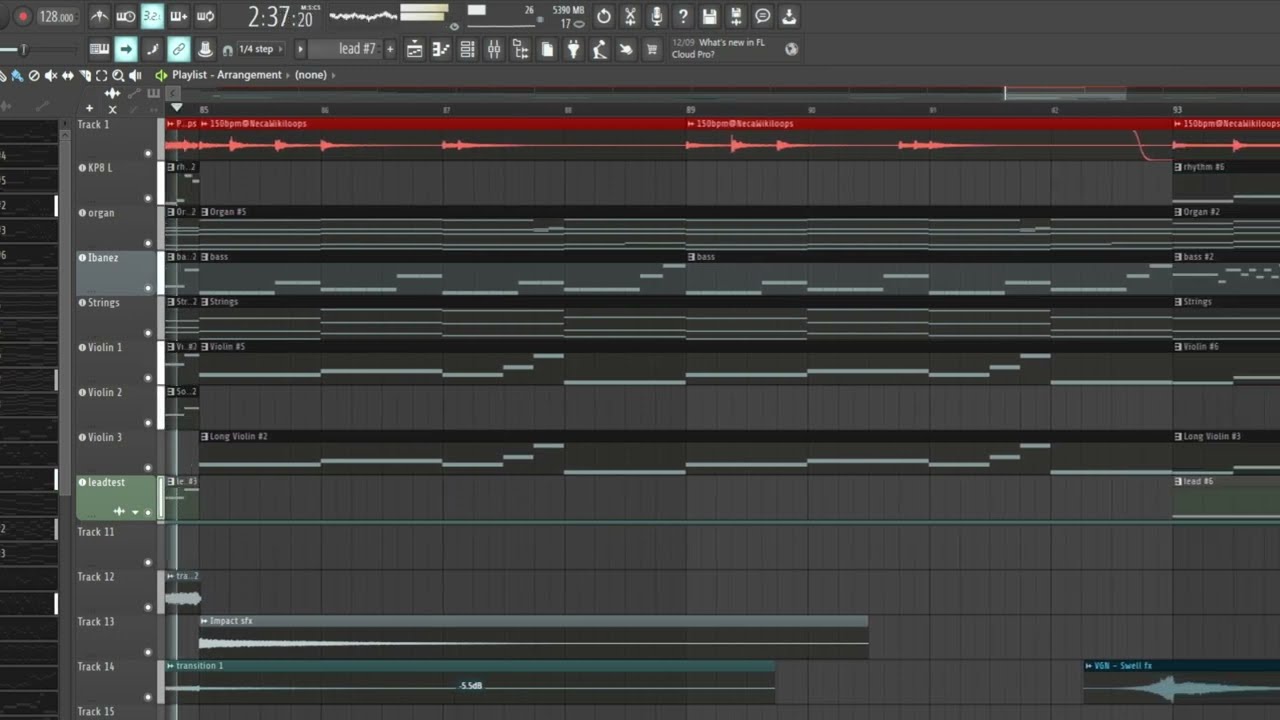Toggle wait for input before recording
This screenshot has width=1280, height=720.
pos(125,16)
